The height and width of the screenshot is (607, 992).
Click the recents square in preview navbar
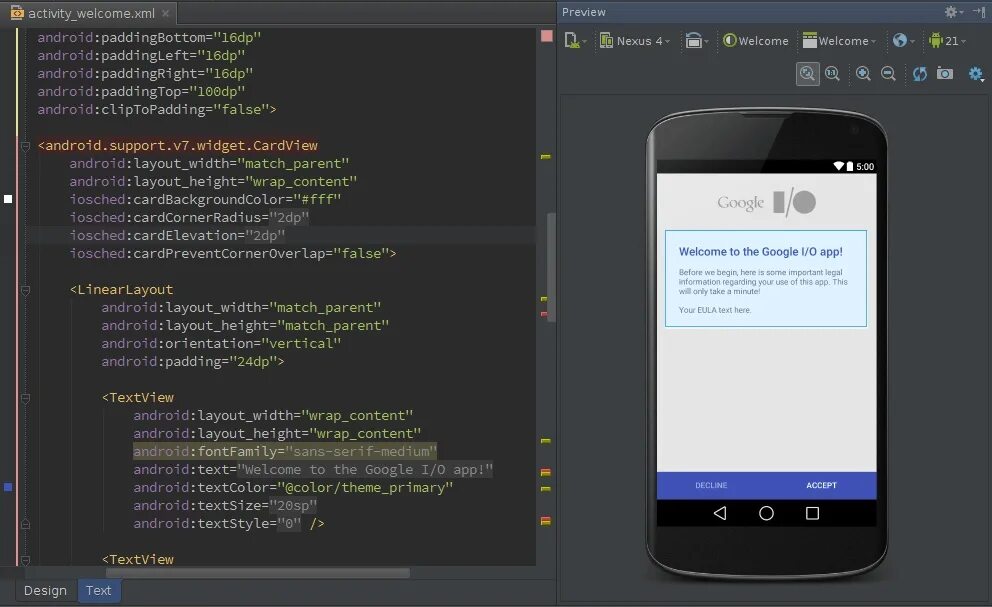click(812, 513)
